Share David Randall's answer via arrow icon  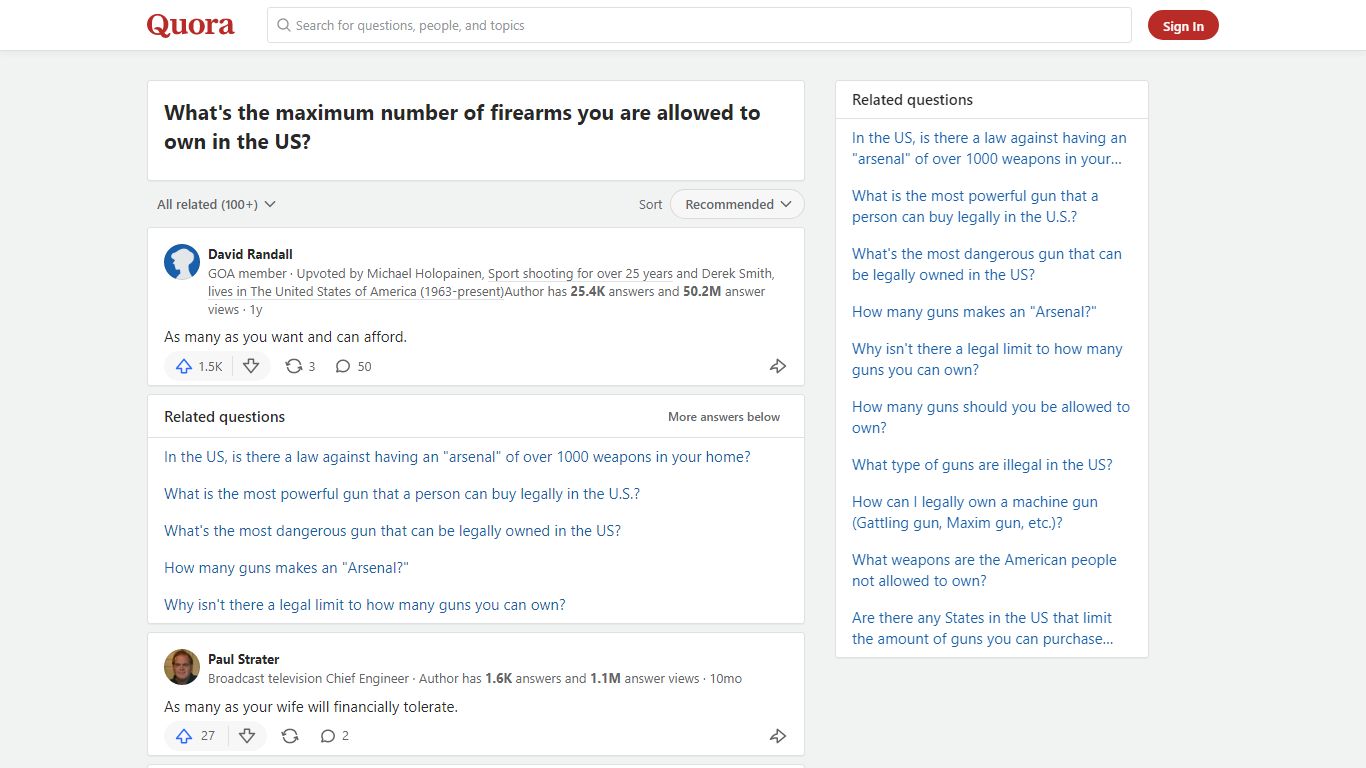[778, 367]
